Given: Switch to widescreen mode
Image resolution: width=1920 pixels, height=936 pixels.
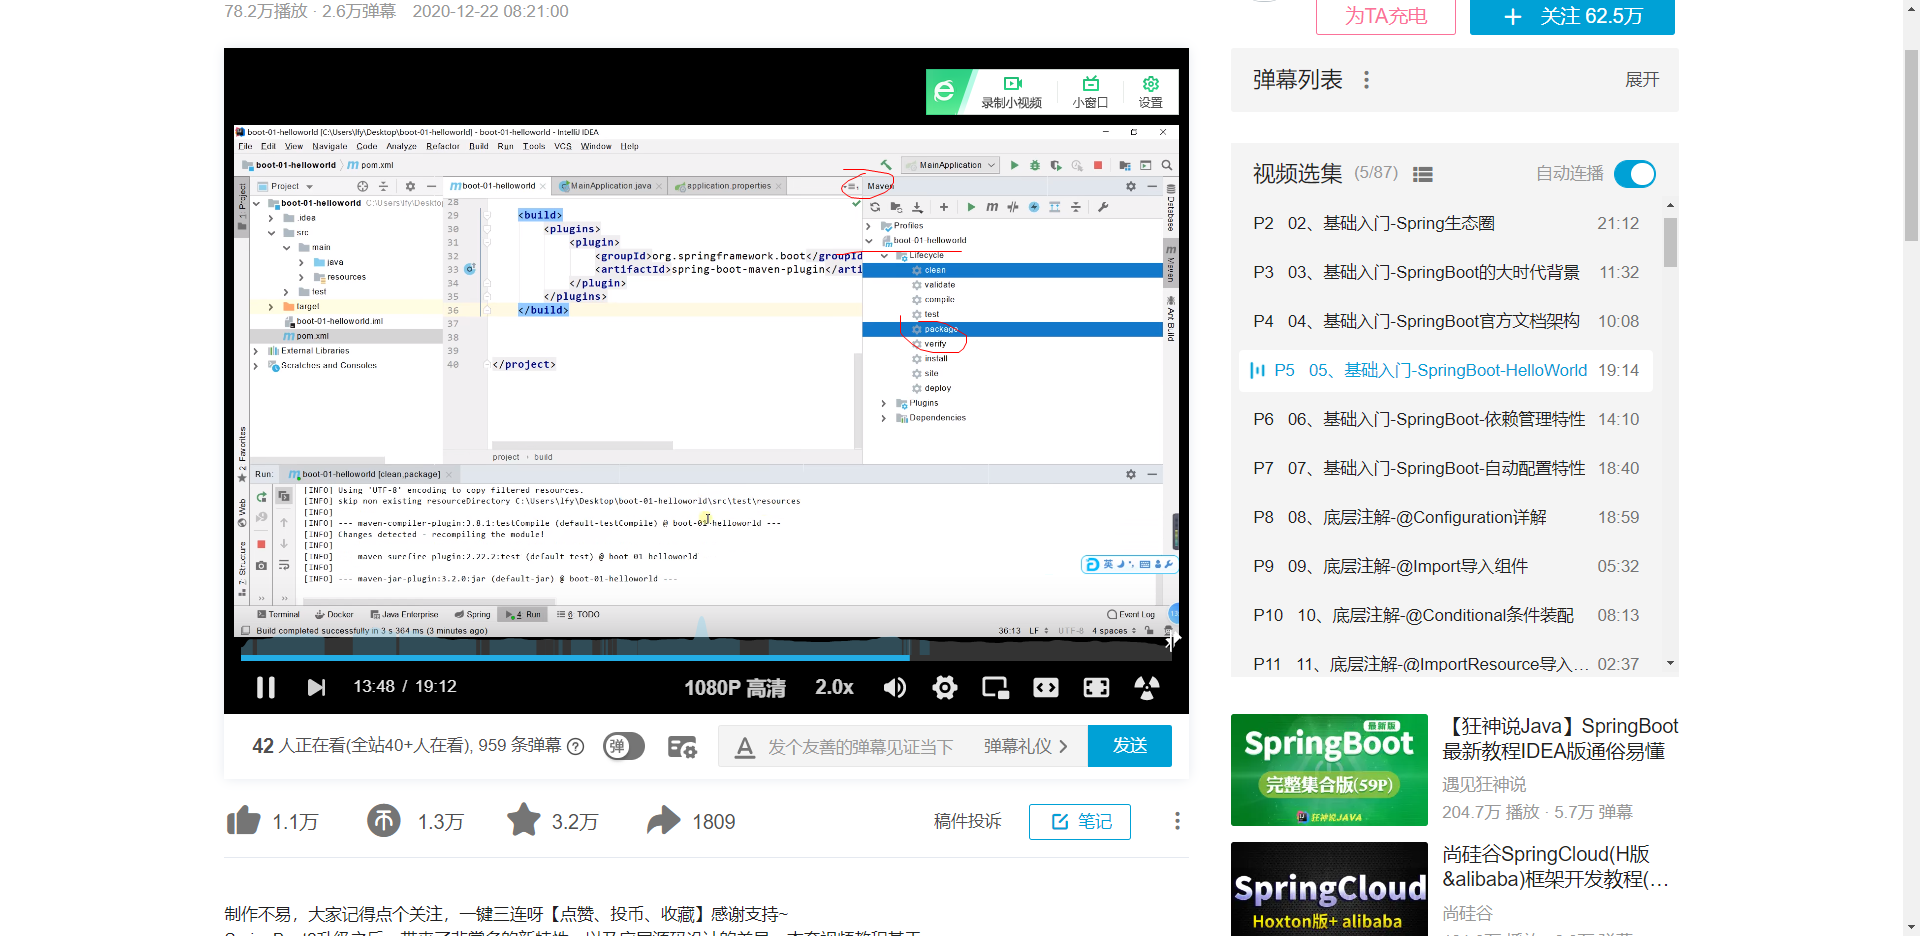Looking at the screenshot, I should click(1046, 687).
